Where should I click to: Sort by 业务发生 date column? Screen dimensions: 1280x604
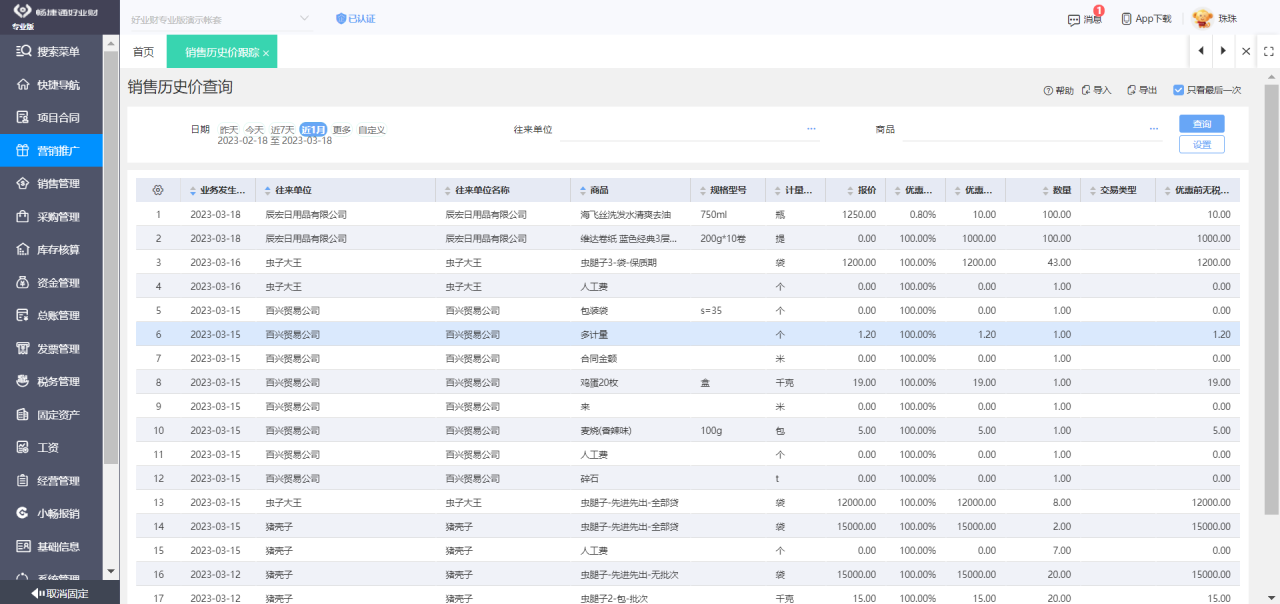coord(217,190)
